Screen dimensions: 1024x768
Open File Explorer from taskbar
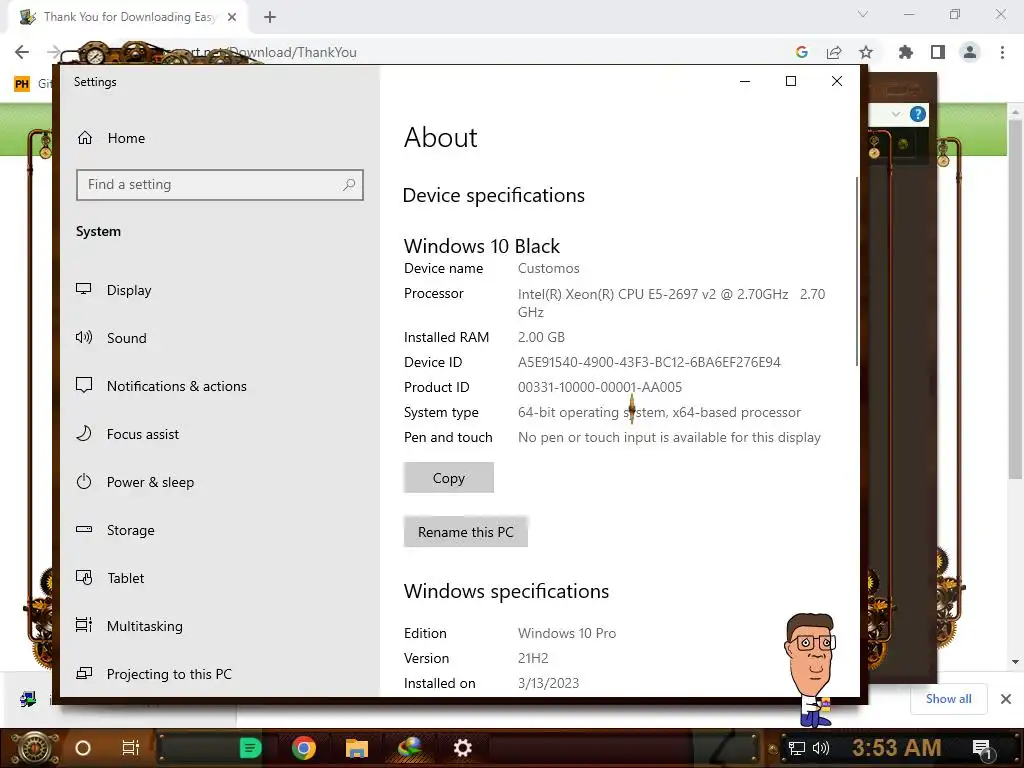click(357, 748)
